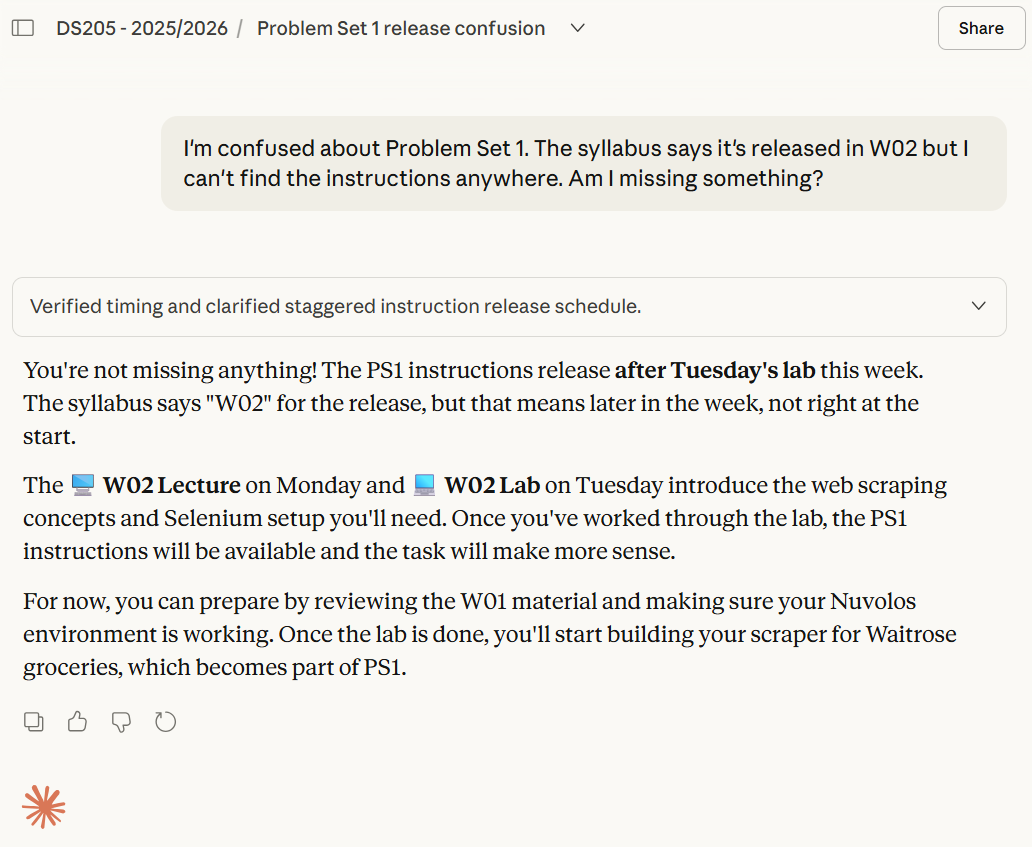Click the computer emoji before W02 Lab
This screenshot has width=1032, height=847.
point(425,486)
